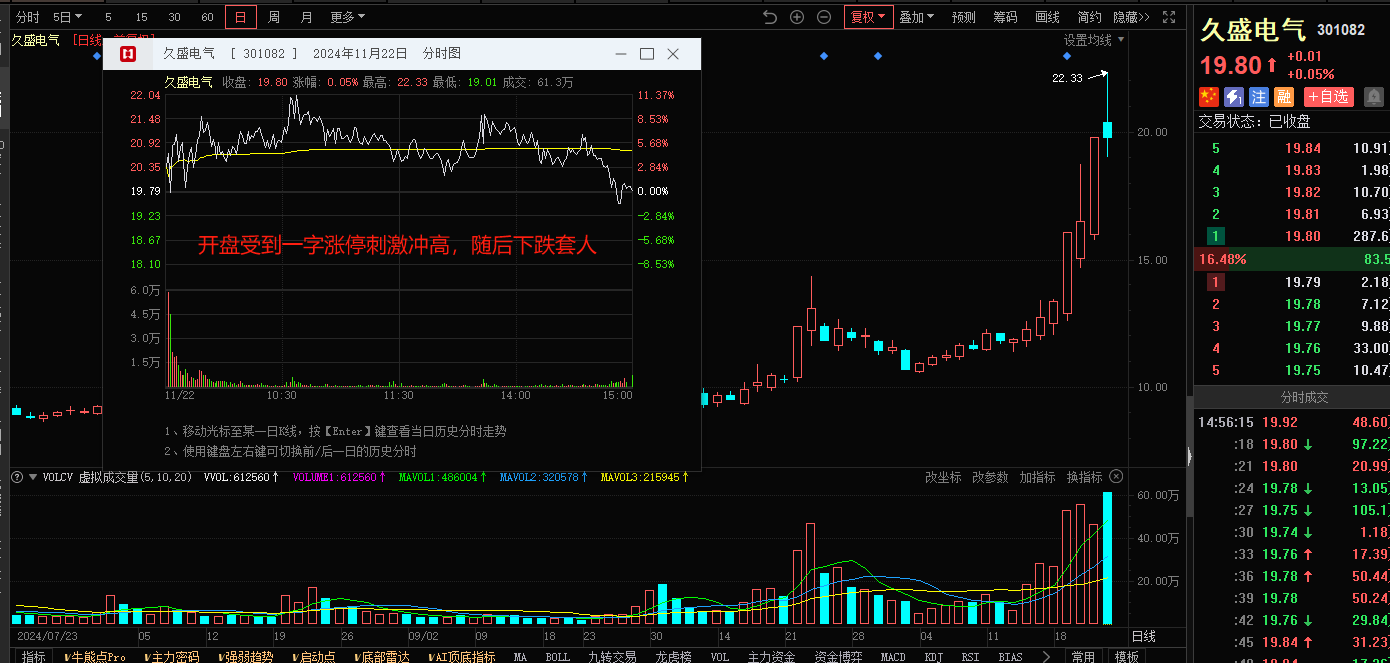Select the MACD indicator tab
This screenshot has height=663, width=1390.
click(893, 656)
